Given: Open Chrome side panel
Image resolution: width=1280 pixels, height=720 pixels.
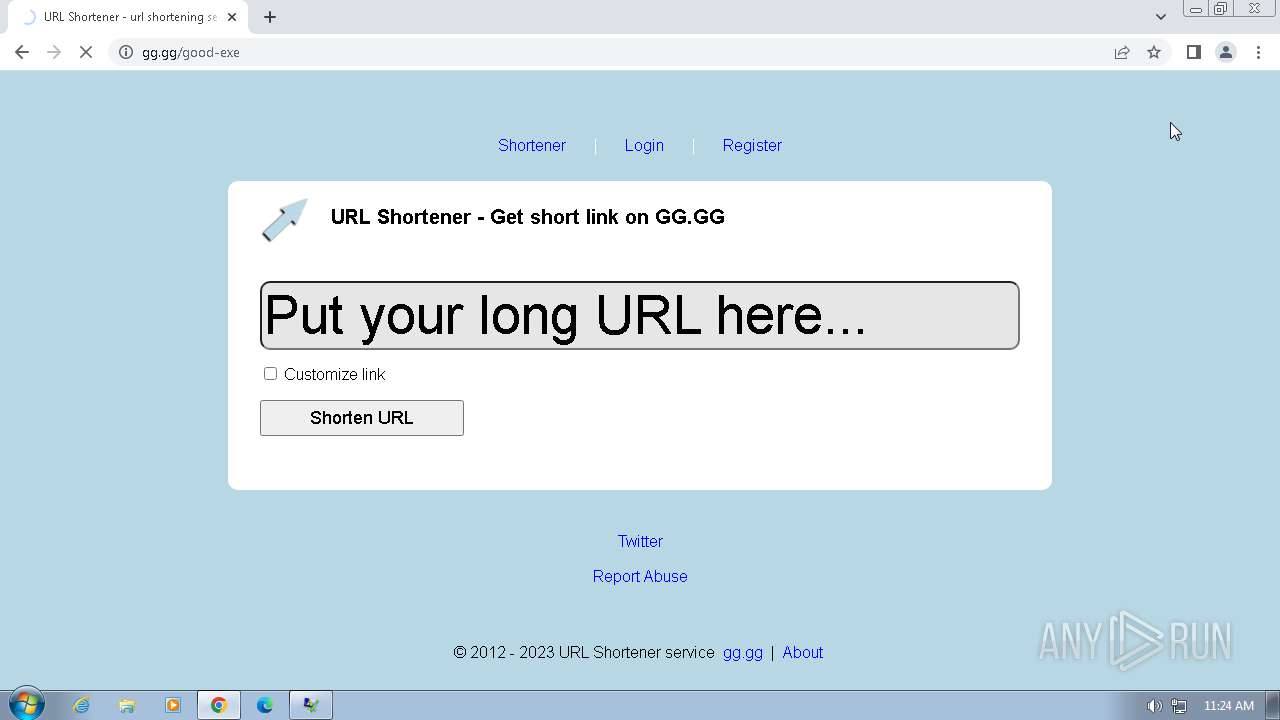Looking at the screenshot, I should [x=1193, y=52].
